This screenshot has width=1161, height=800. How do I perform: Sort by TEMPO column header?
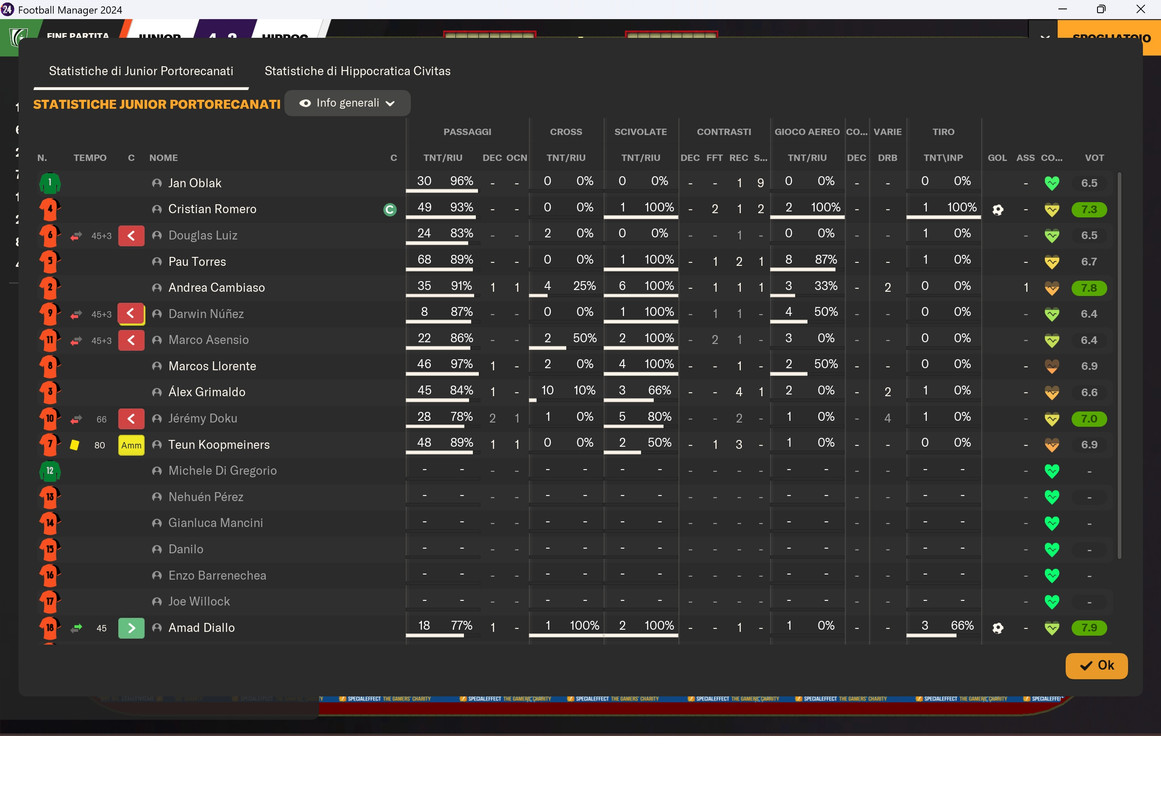click(90, 158)
